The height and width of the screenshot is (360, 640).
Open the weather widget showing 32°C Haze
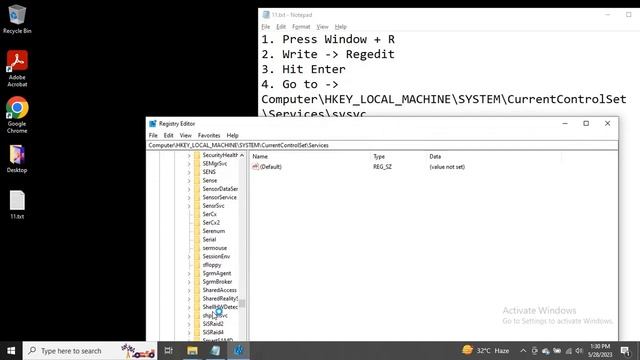(486, 351)
